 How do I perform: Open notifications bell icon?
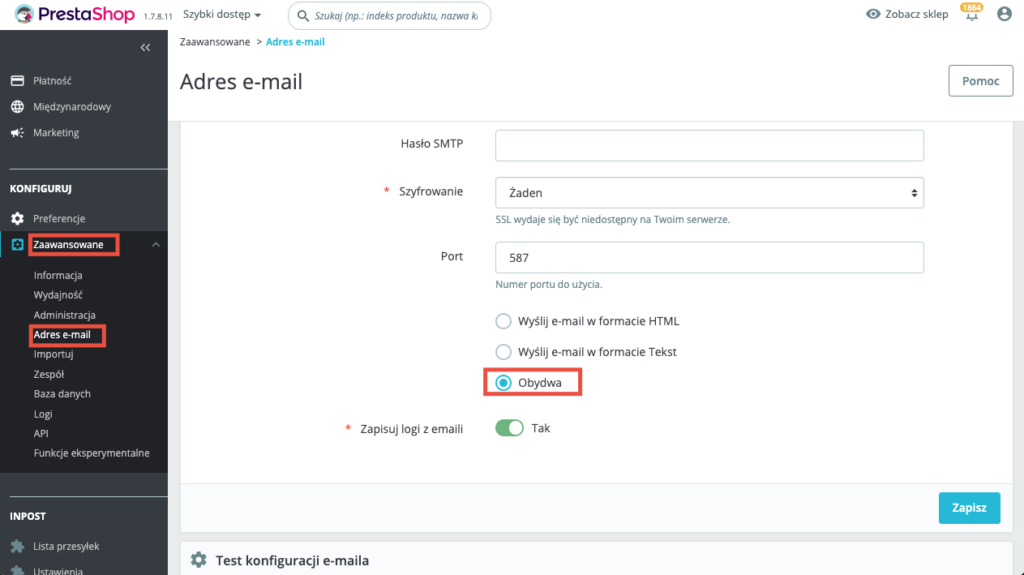[972, 15]
